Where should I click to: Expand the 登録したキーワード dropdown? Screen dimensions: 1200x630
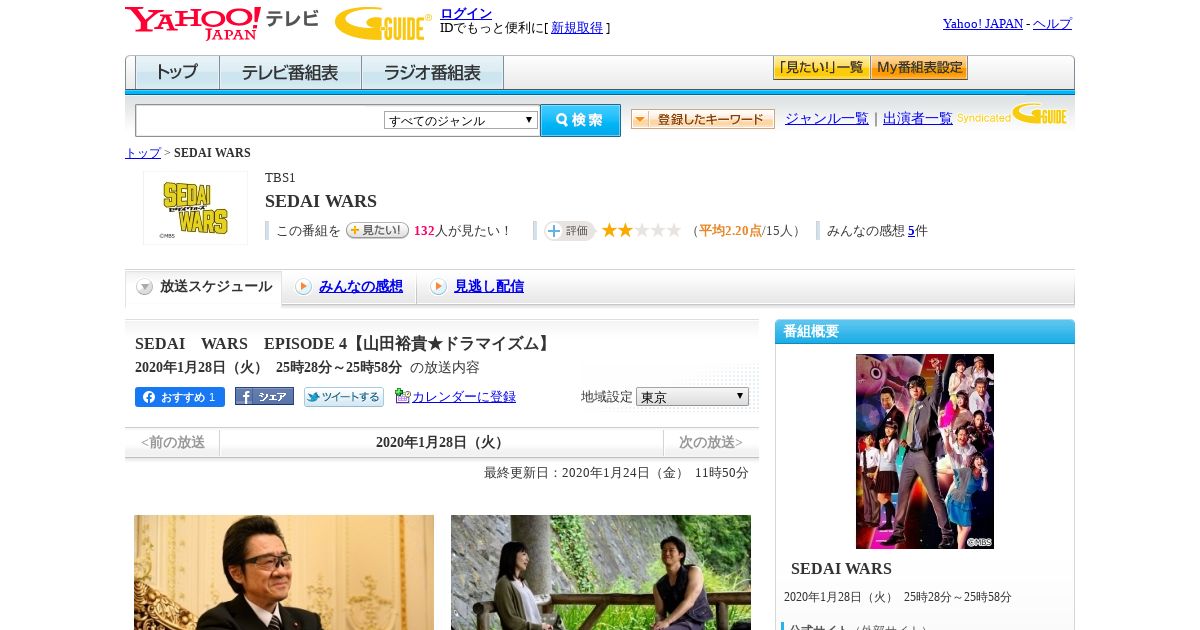click(703, 119)
